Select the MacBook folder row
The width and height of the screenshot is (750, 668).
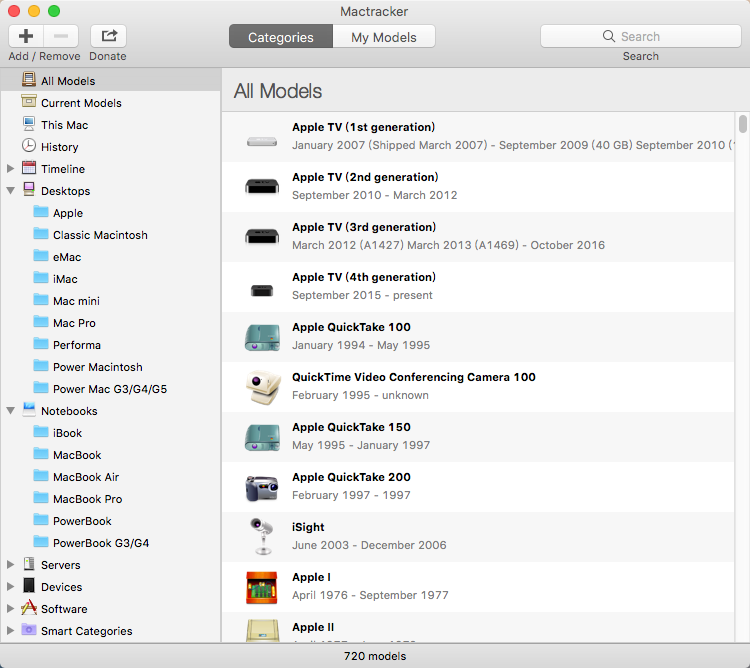(x=111, y=455)
